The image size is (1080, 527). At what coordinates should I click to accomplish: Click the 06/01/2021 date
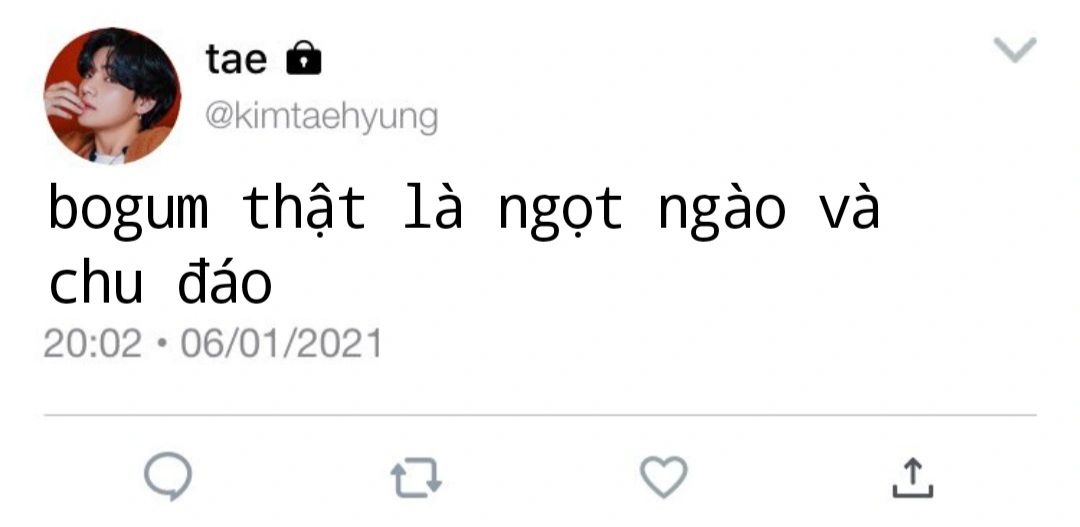[281, 343]
